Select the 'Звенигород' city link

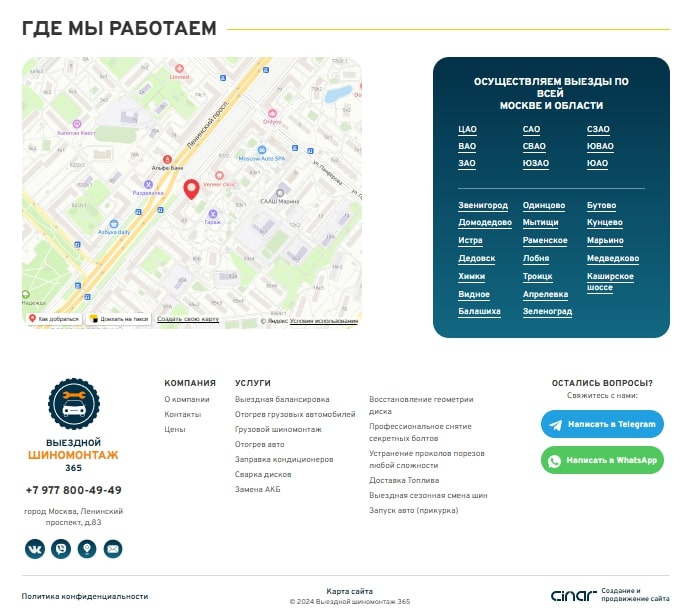(483, 206)
